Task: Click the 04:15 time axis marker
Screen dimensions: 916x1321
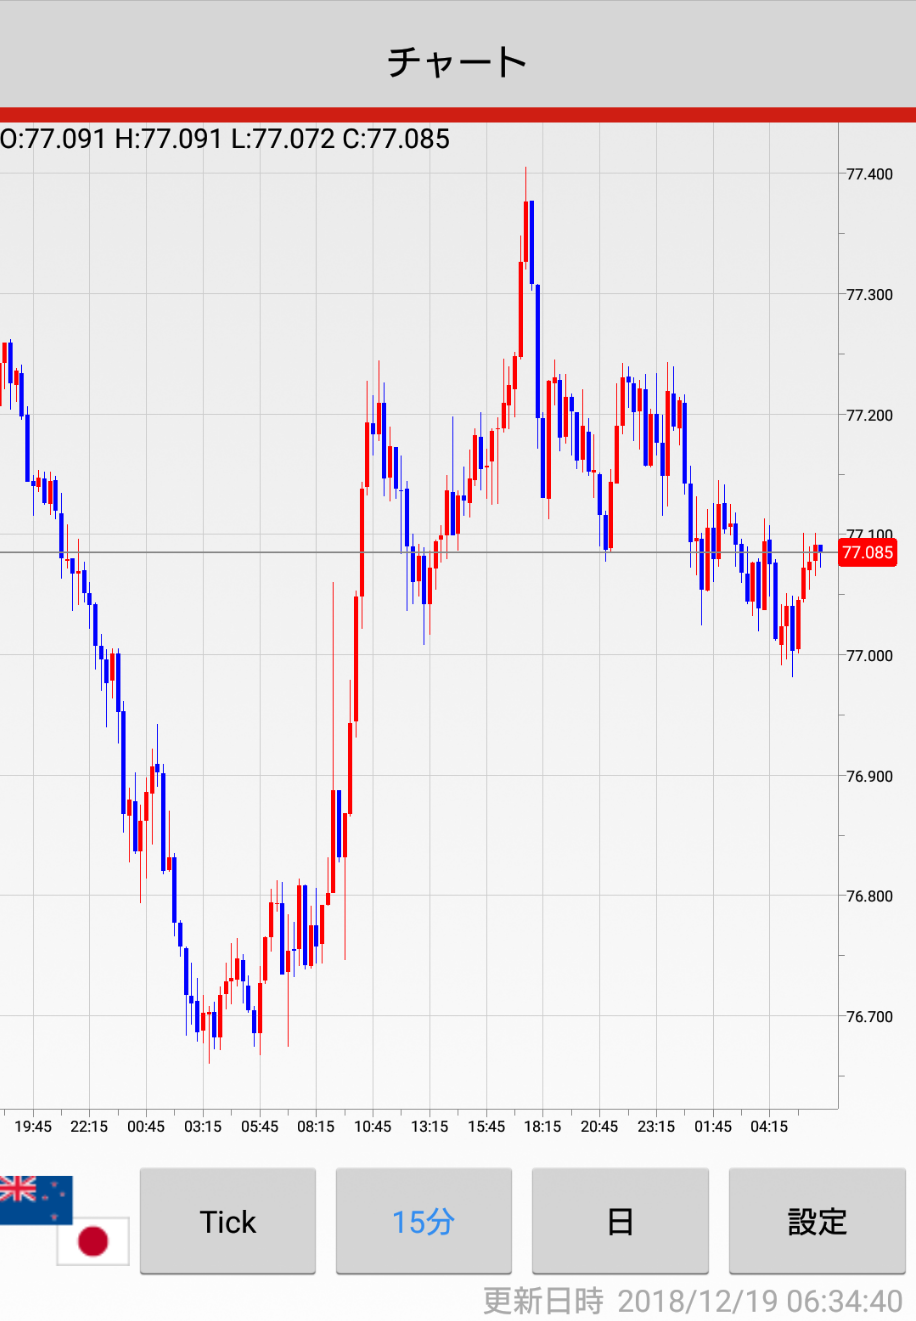Action: pyautogui.click(x=769, y=1126)
